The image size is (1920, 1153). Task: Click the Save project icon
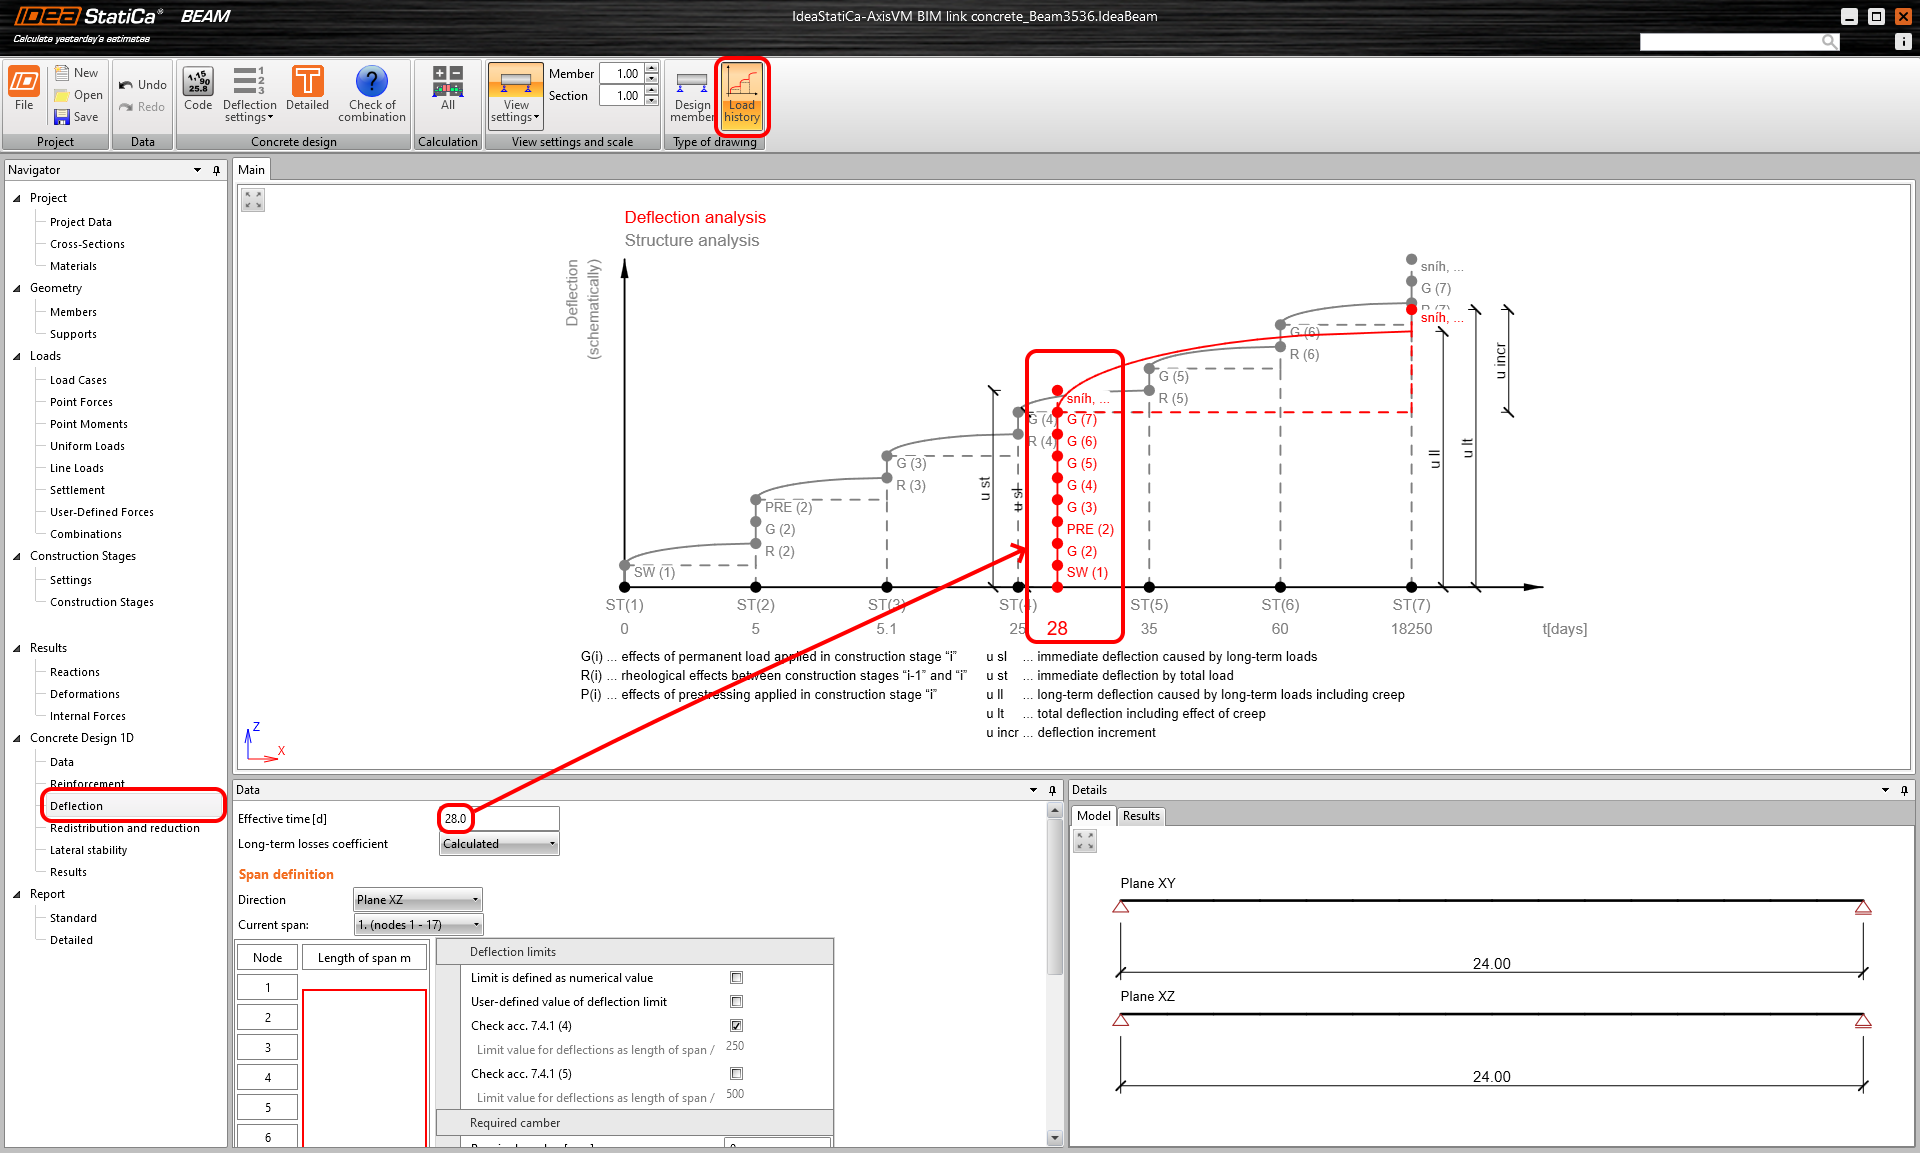(x=62, y=117)
